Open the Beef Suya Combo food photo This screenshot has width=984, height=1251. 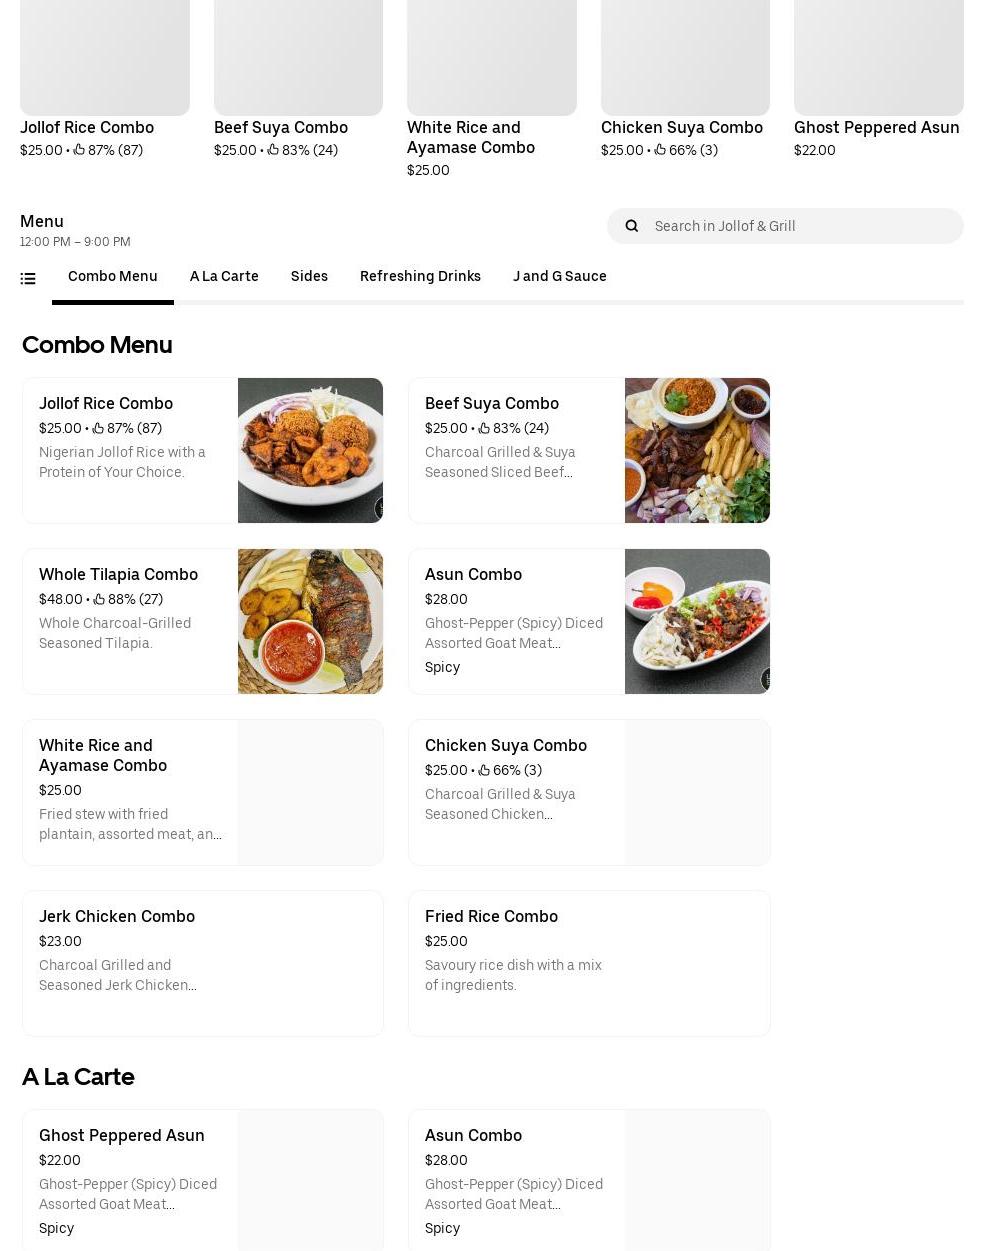point(697,450)
